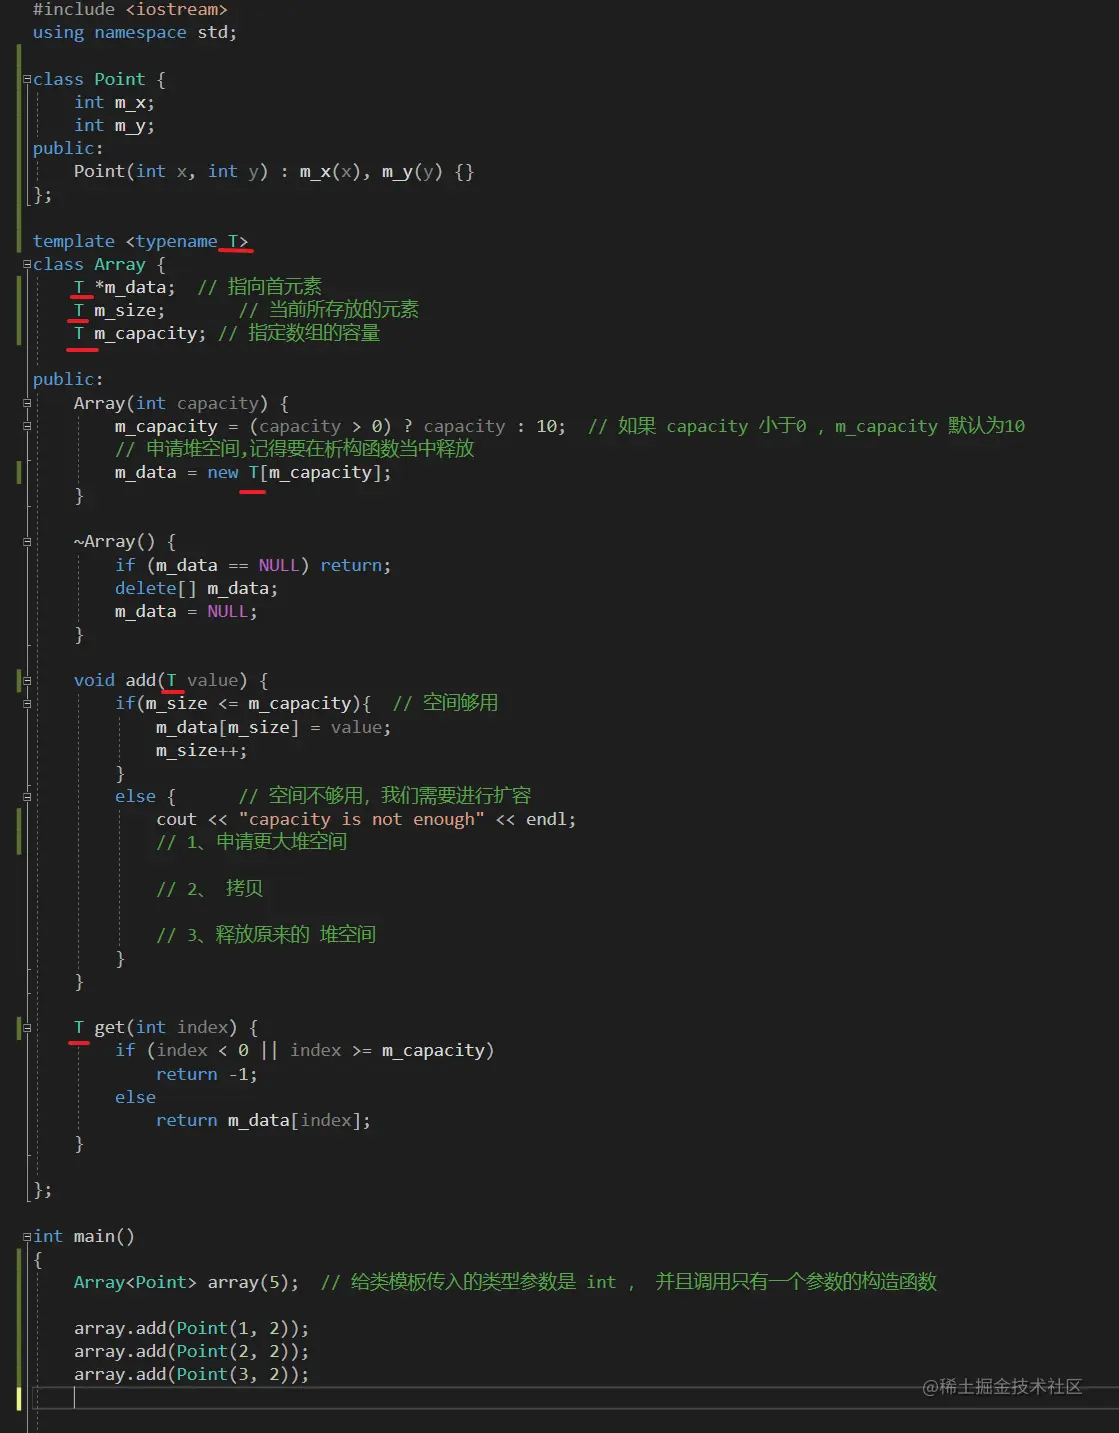The height and width of the screenshot is (1433, 1119).
Task: Click the 'm_data = new T[m_capacity];' line
Action: pos(253,472)
